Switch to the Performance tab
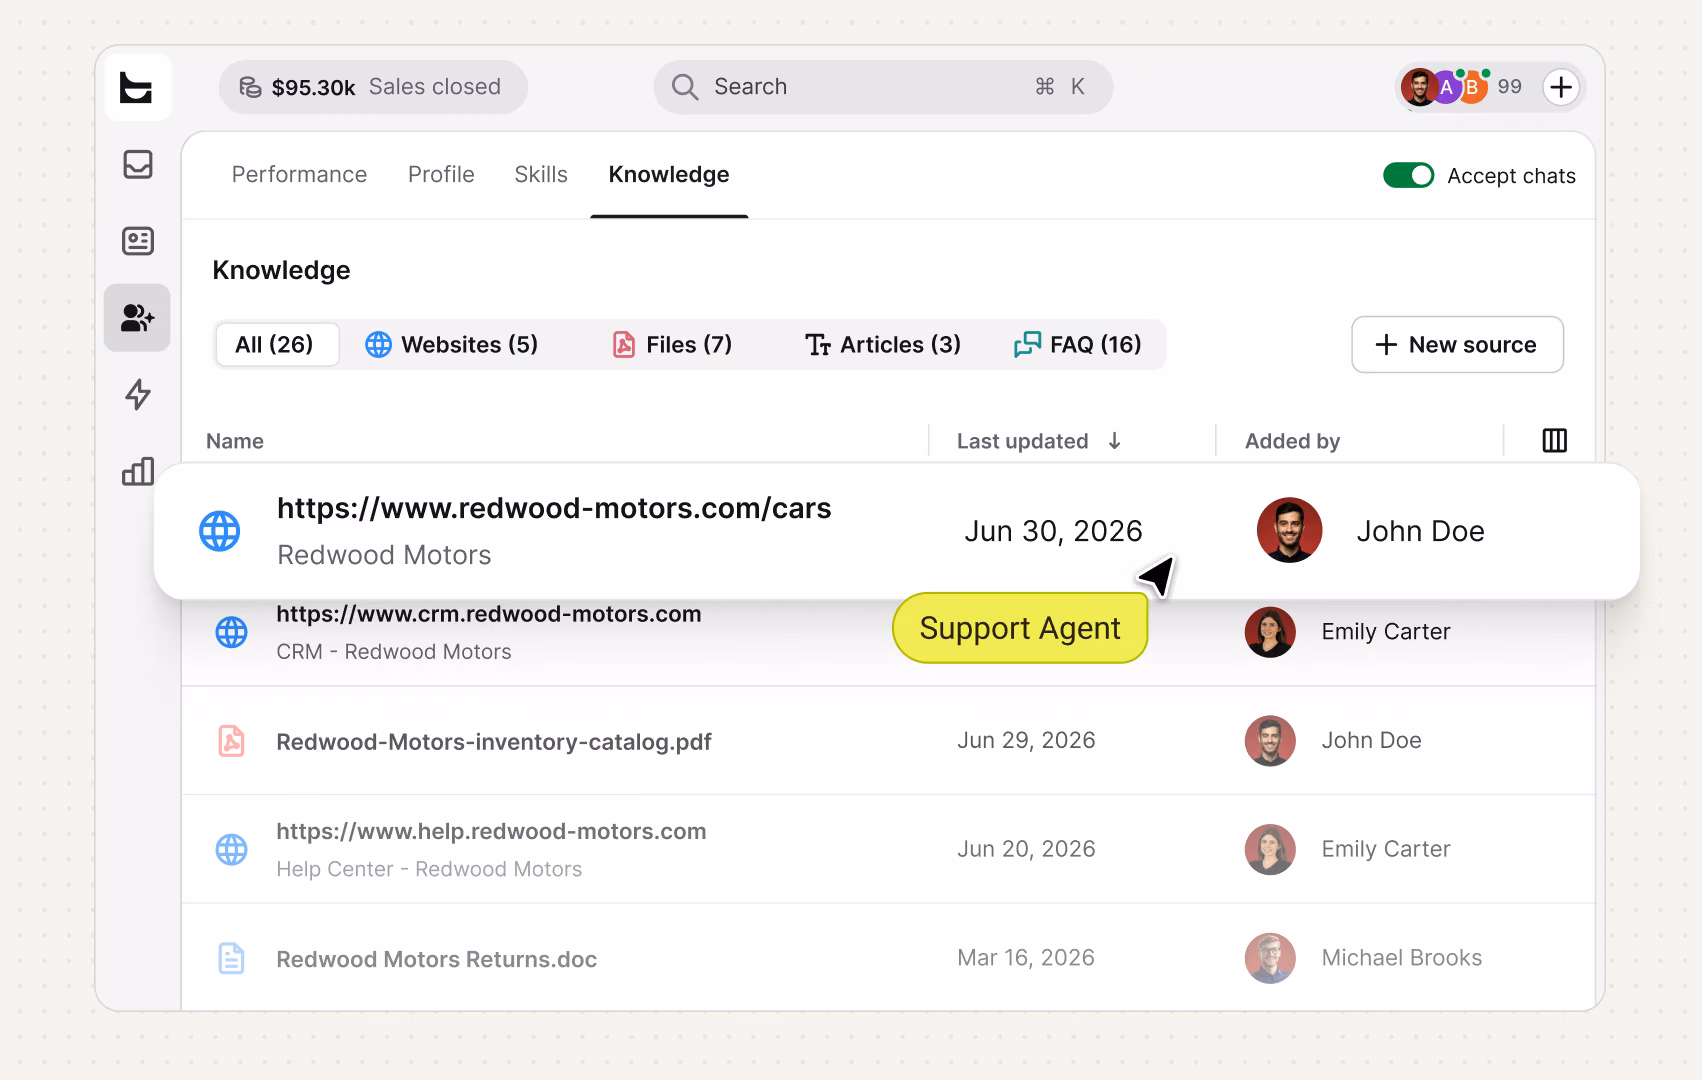 [x=299, y=174]
